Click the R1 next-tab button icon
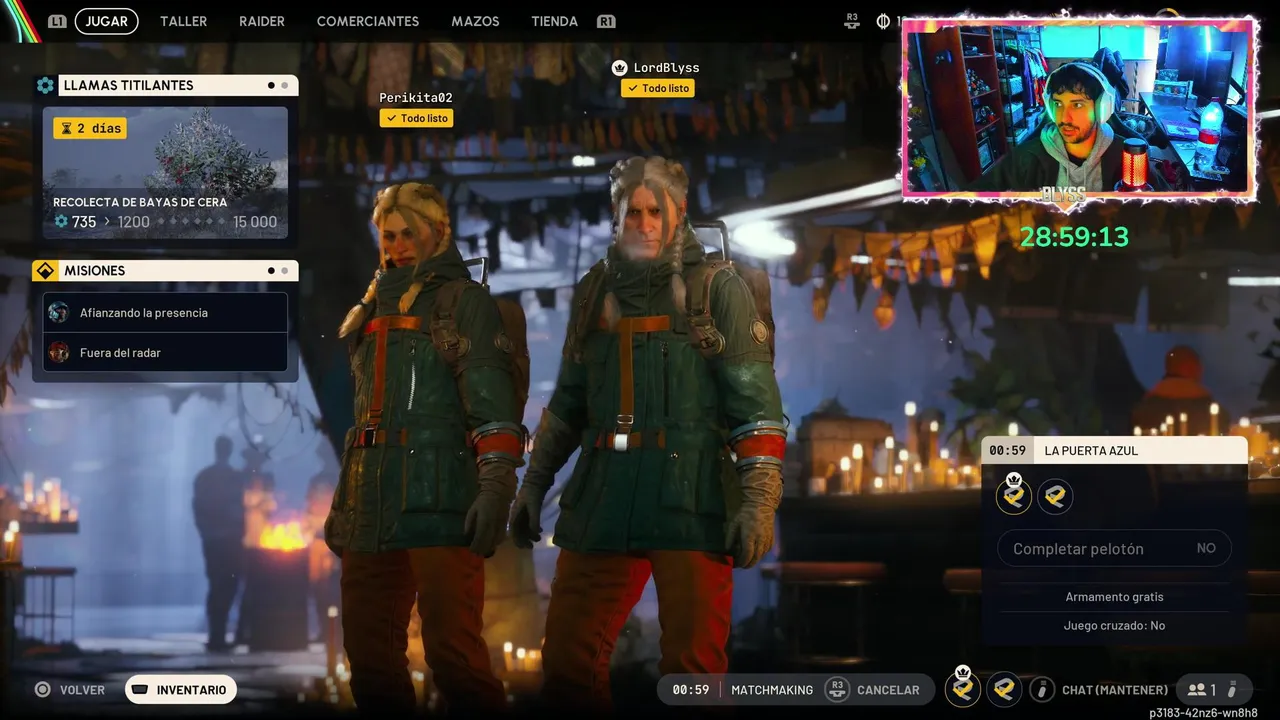Image resolution: width=1280 pixels, height=720 pixels. (x=605, y=21)
